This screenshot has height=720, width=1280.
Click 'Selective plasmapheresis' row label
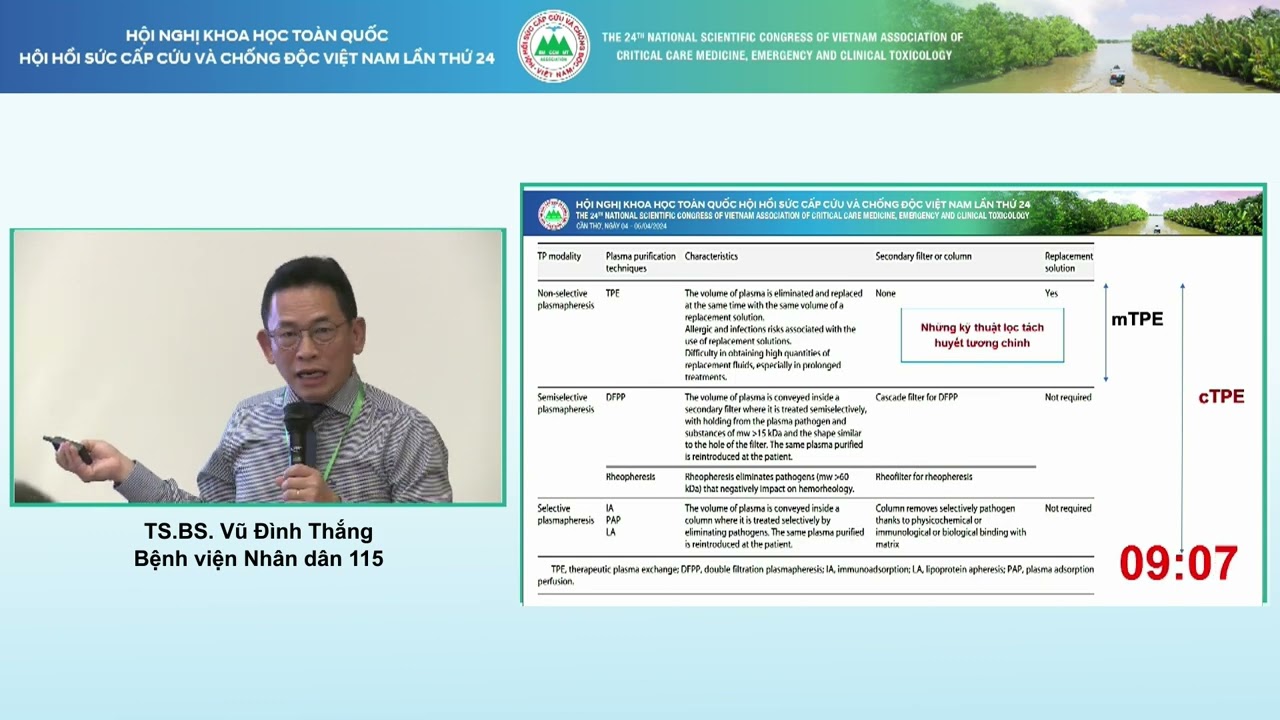[566, 514]
